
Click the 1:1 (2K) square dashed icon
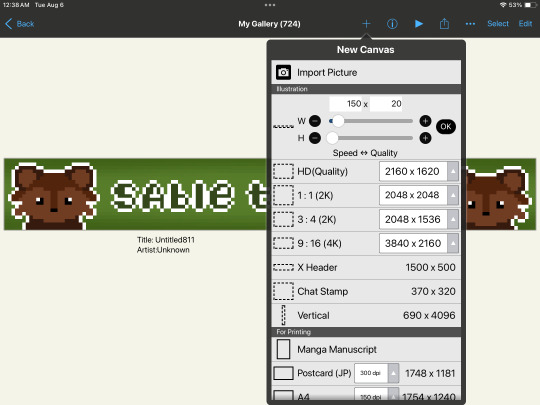(283, 195)
